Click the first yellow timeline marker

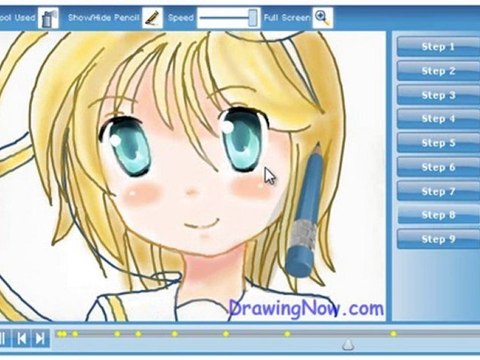point(60,334)
